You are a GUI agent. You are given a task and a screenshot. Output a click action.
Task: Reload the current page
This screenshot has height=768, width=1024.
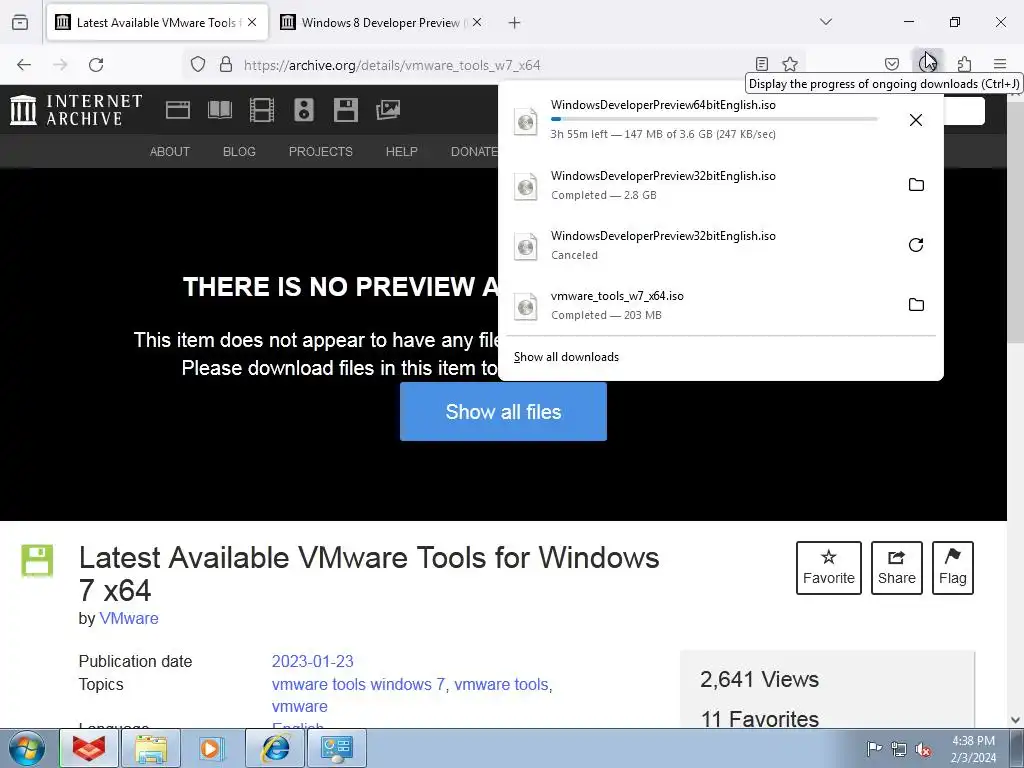[96, 64]
